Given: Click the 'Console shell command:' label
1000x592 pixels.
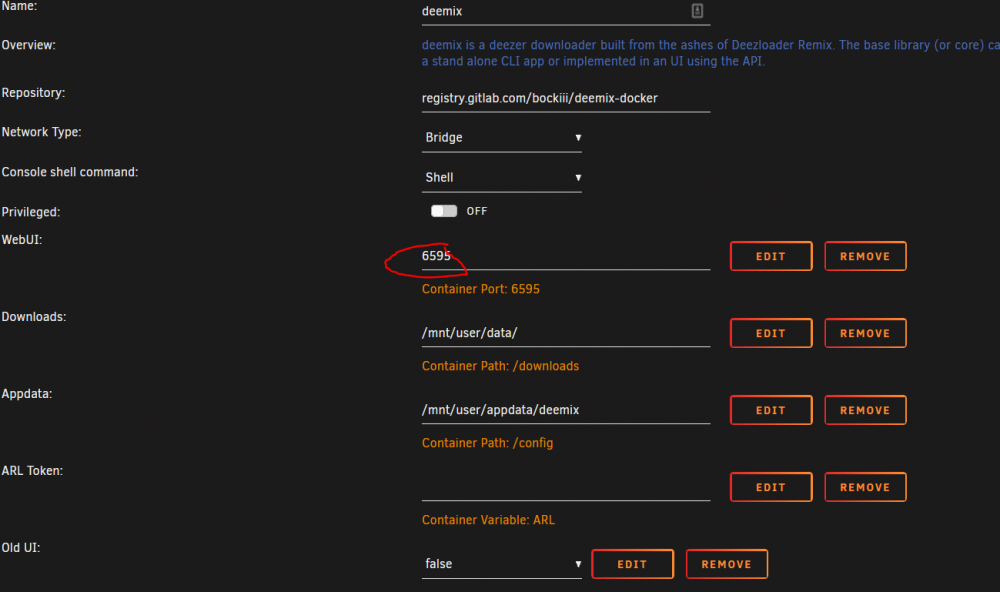Looking at the screenshot, I should 70,172.
